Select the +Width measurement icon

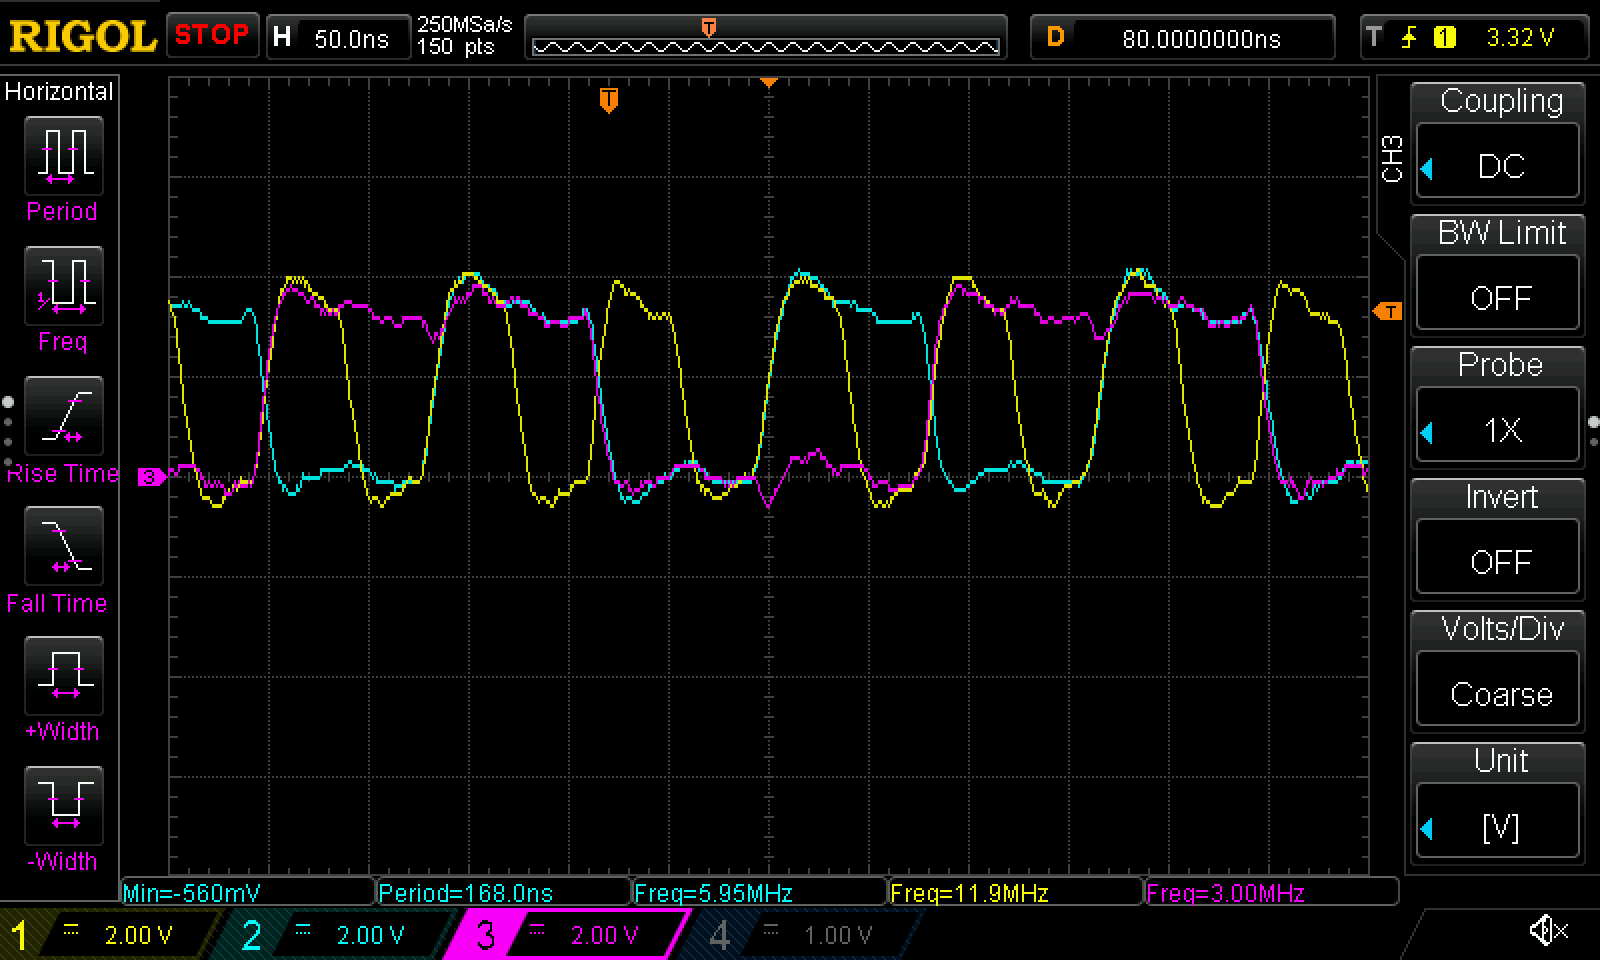pos(63,677)
